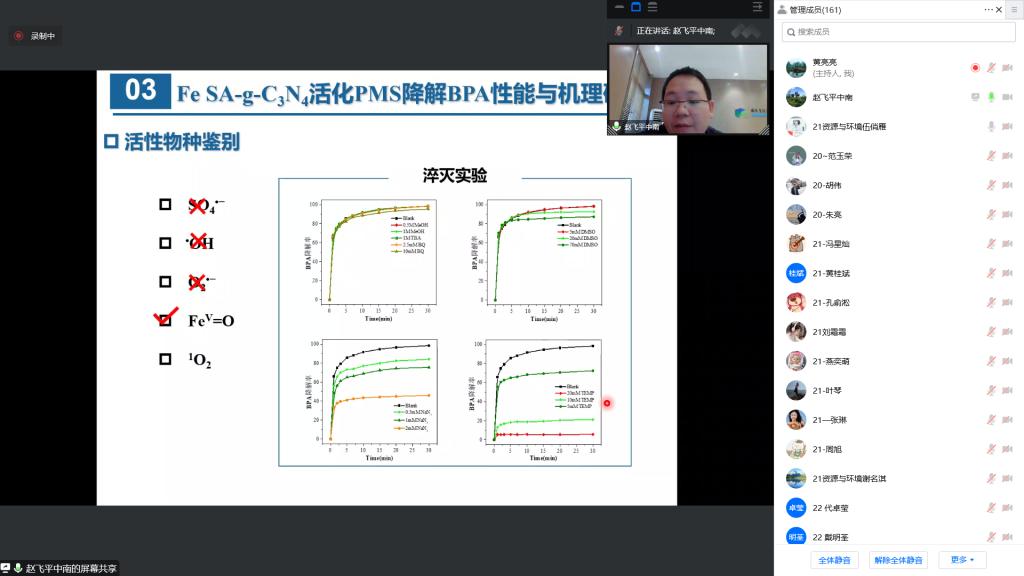
Task: Click the speaker's video thumbnail
Action: click(687, 89)
